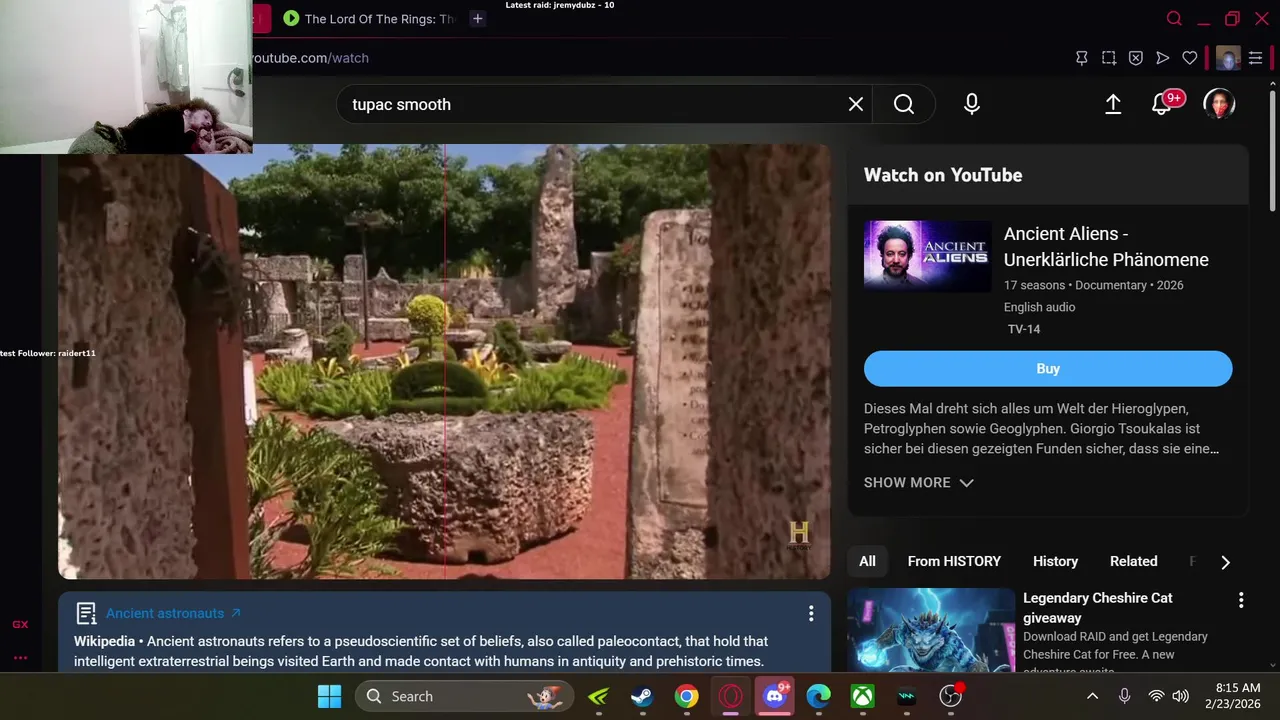Click GX Corner sidebar icon

pyautogui.click(x=20, y=624)
